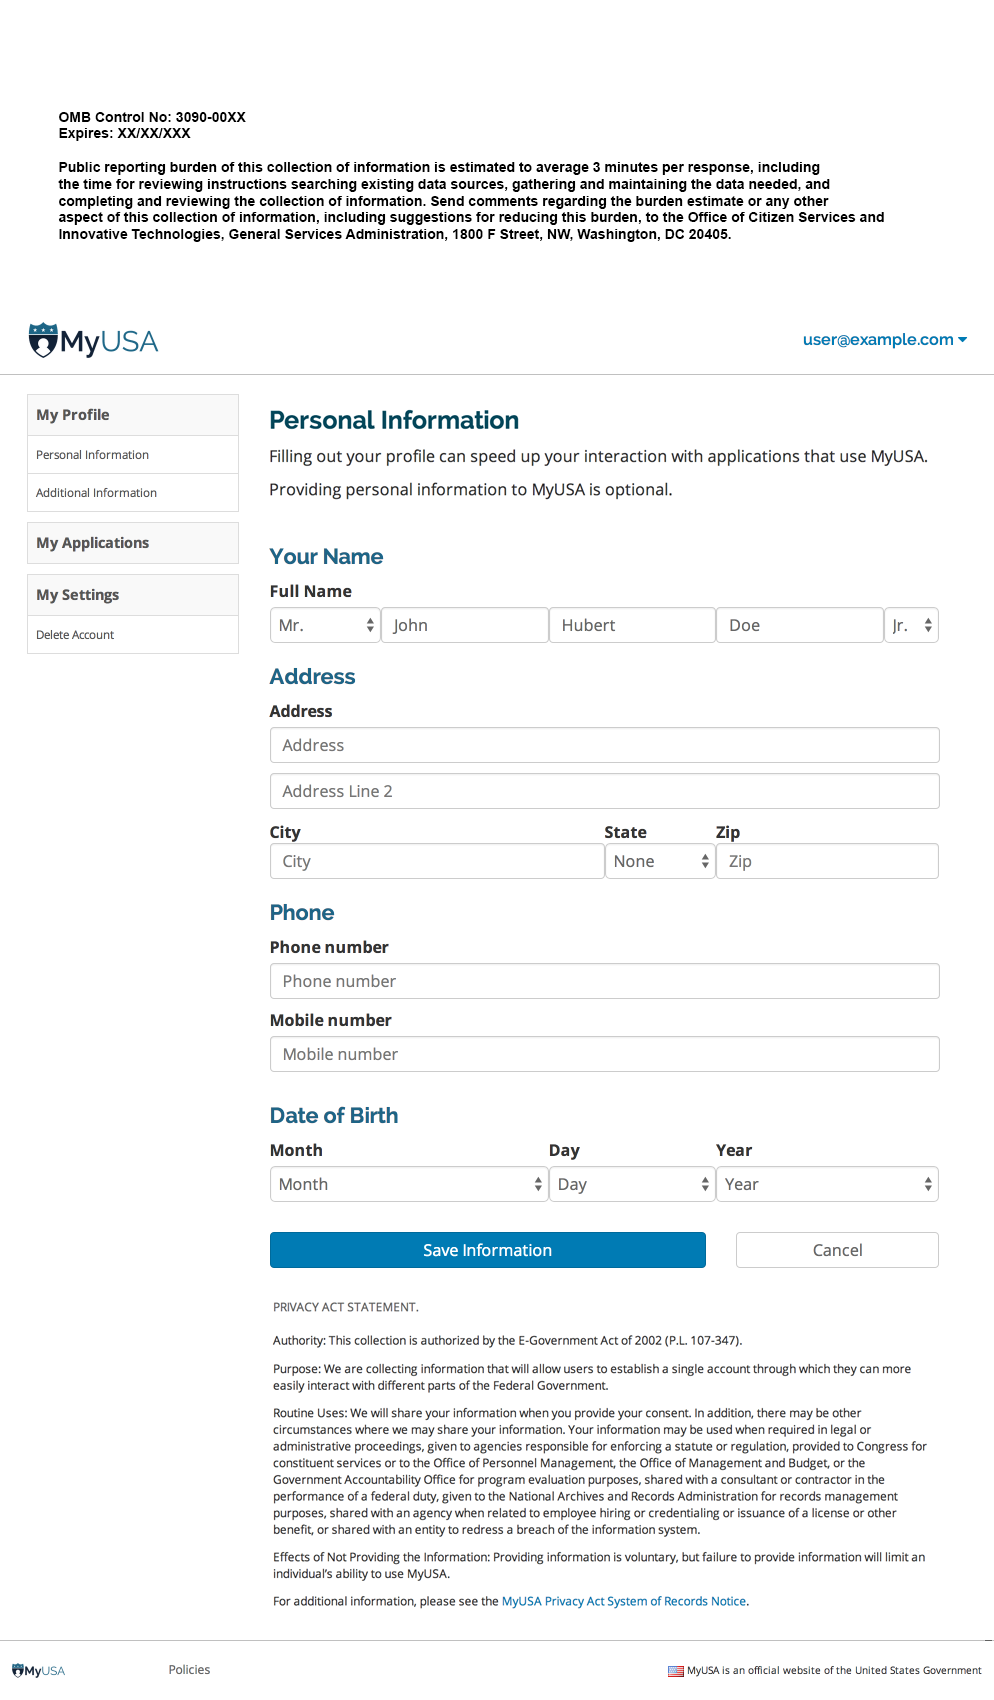This screenshot has height=1700, width=994.
Task: Open the Jr. suffix dropdown
Action: 911,625
